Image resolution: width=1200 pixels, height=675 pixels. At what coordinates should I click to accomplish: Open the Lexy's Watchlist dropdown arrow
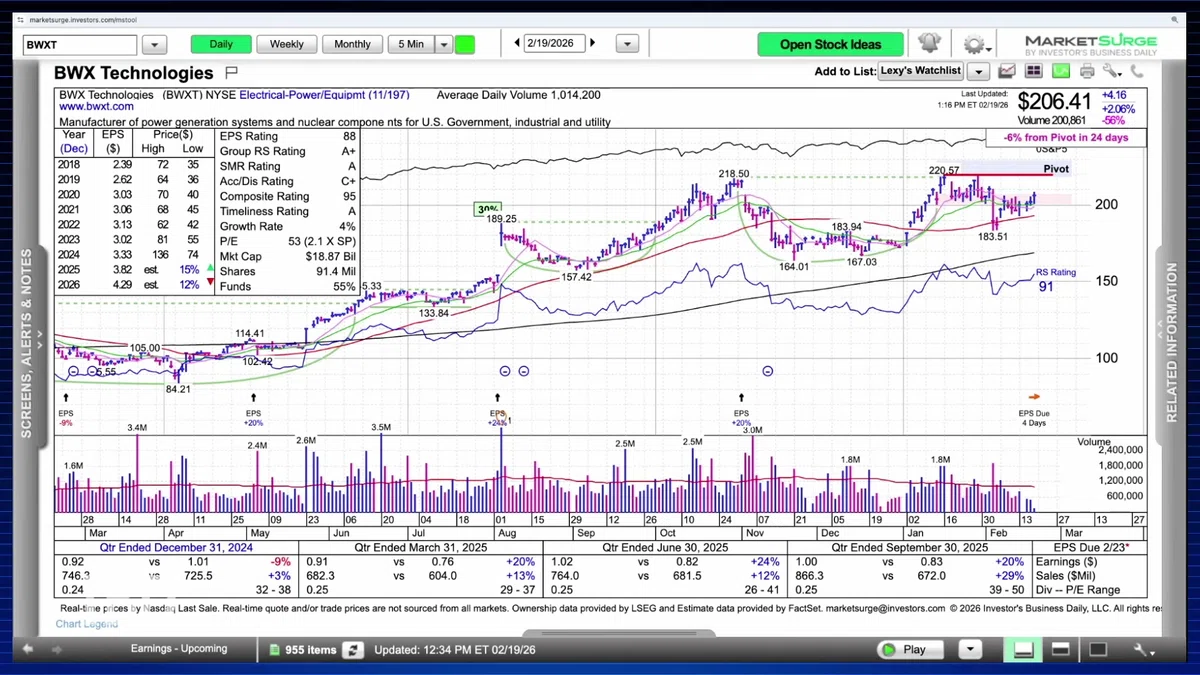point(978,71)
